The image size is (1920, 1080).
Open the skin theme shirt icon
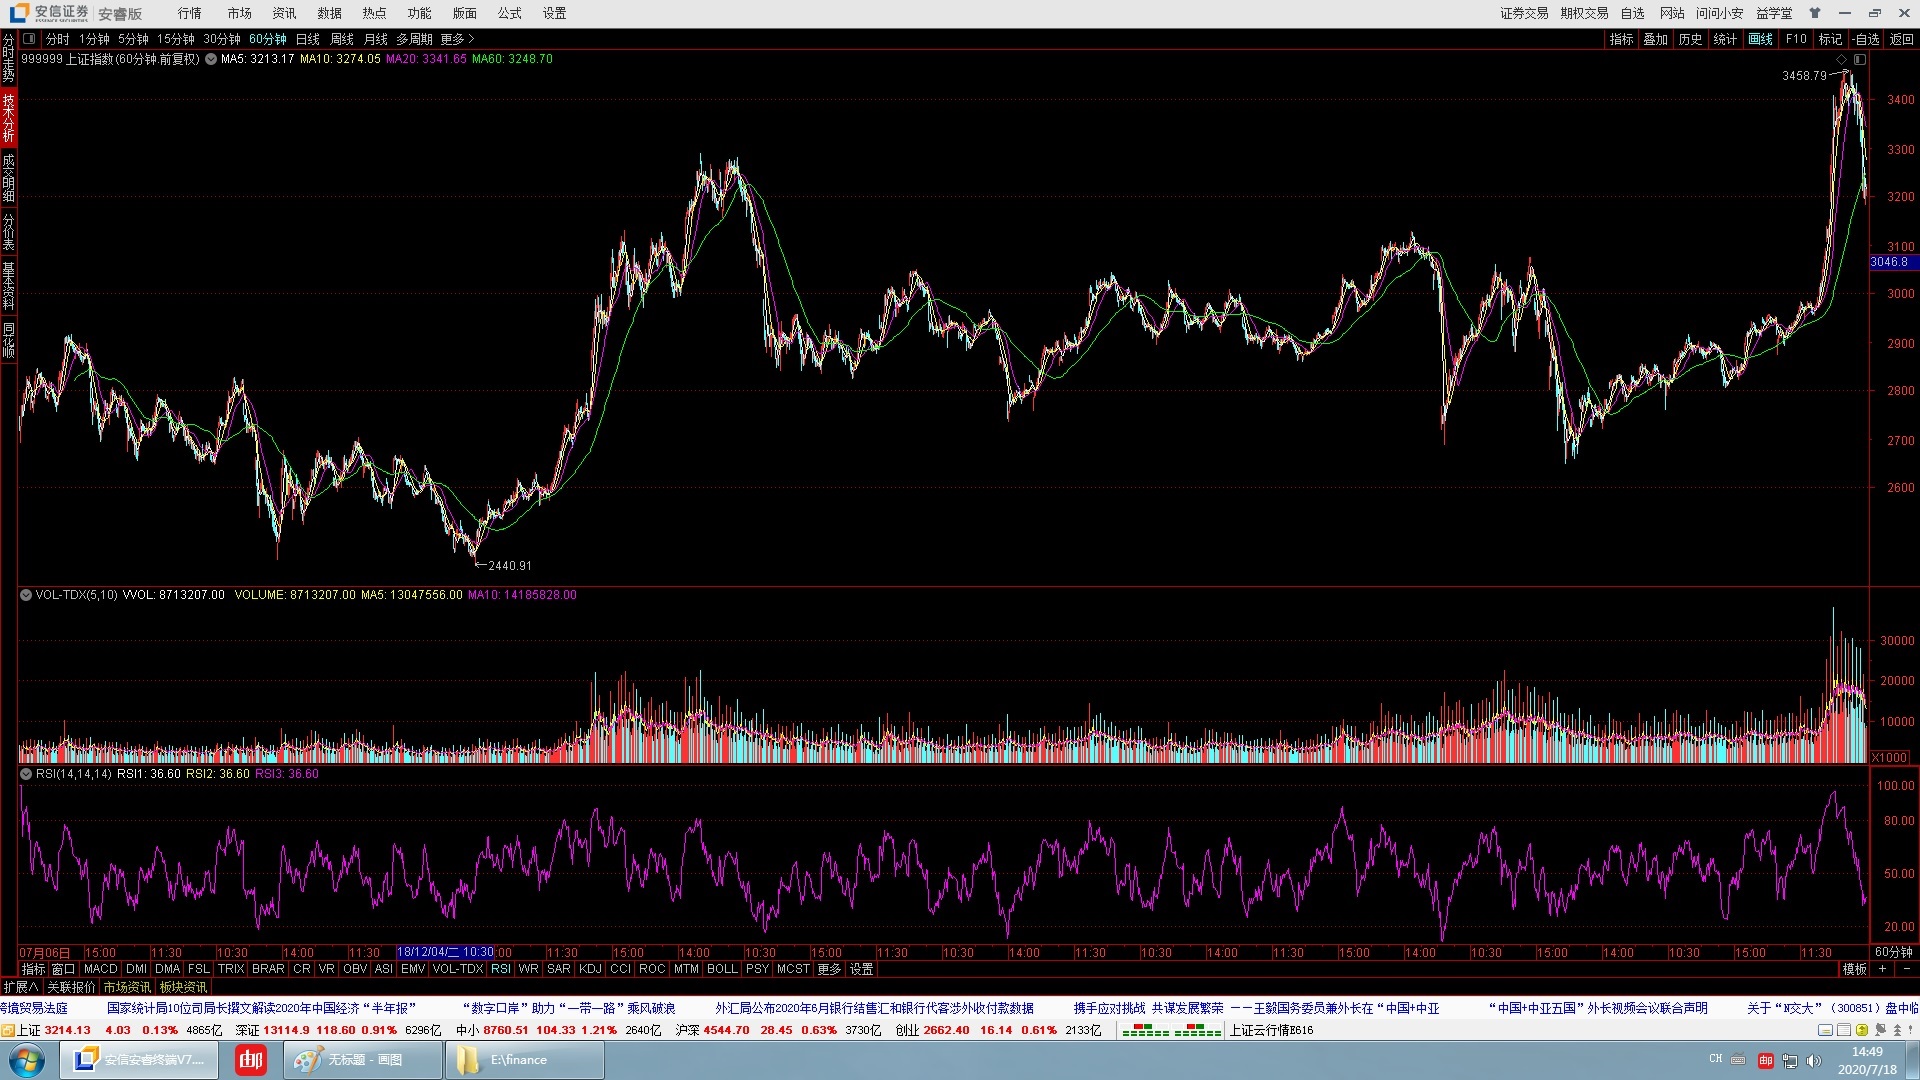pos(1814,13)
